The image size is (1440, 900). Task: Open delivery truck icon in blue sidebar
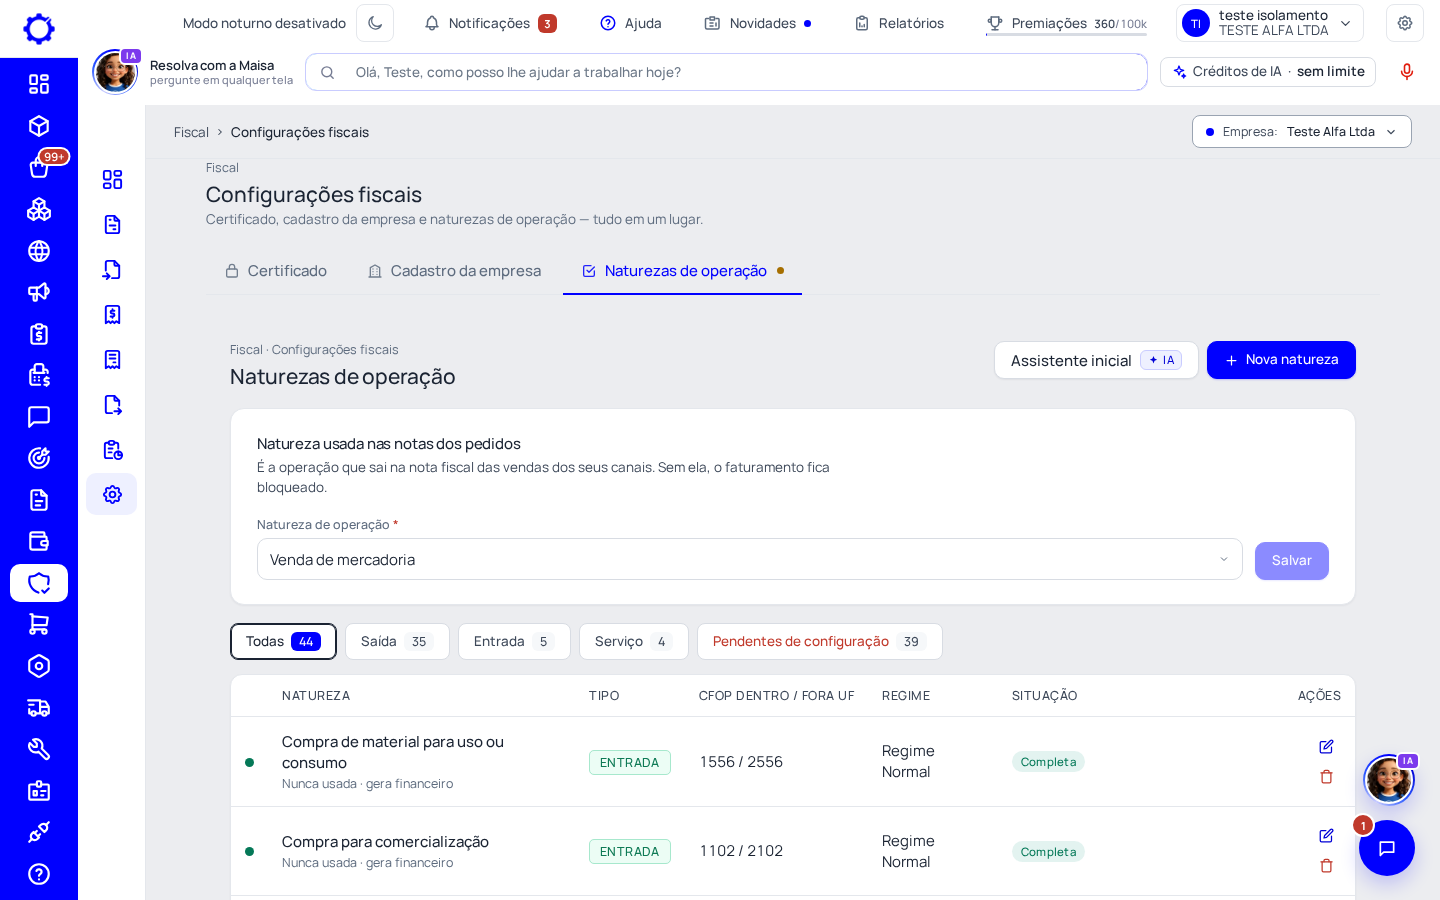click(x=39, y=708)
